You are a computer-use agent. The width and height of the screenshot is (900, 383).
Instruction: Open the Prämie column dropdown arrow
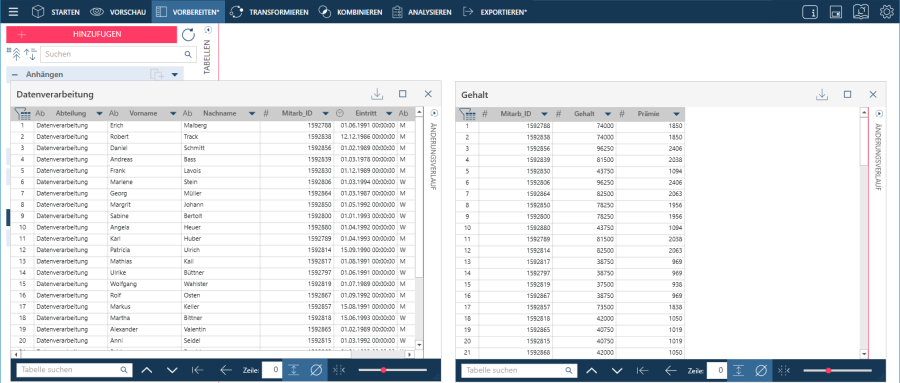tap(677, 114)
